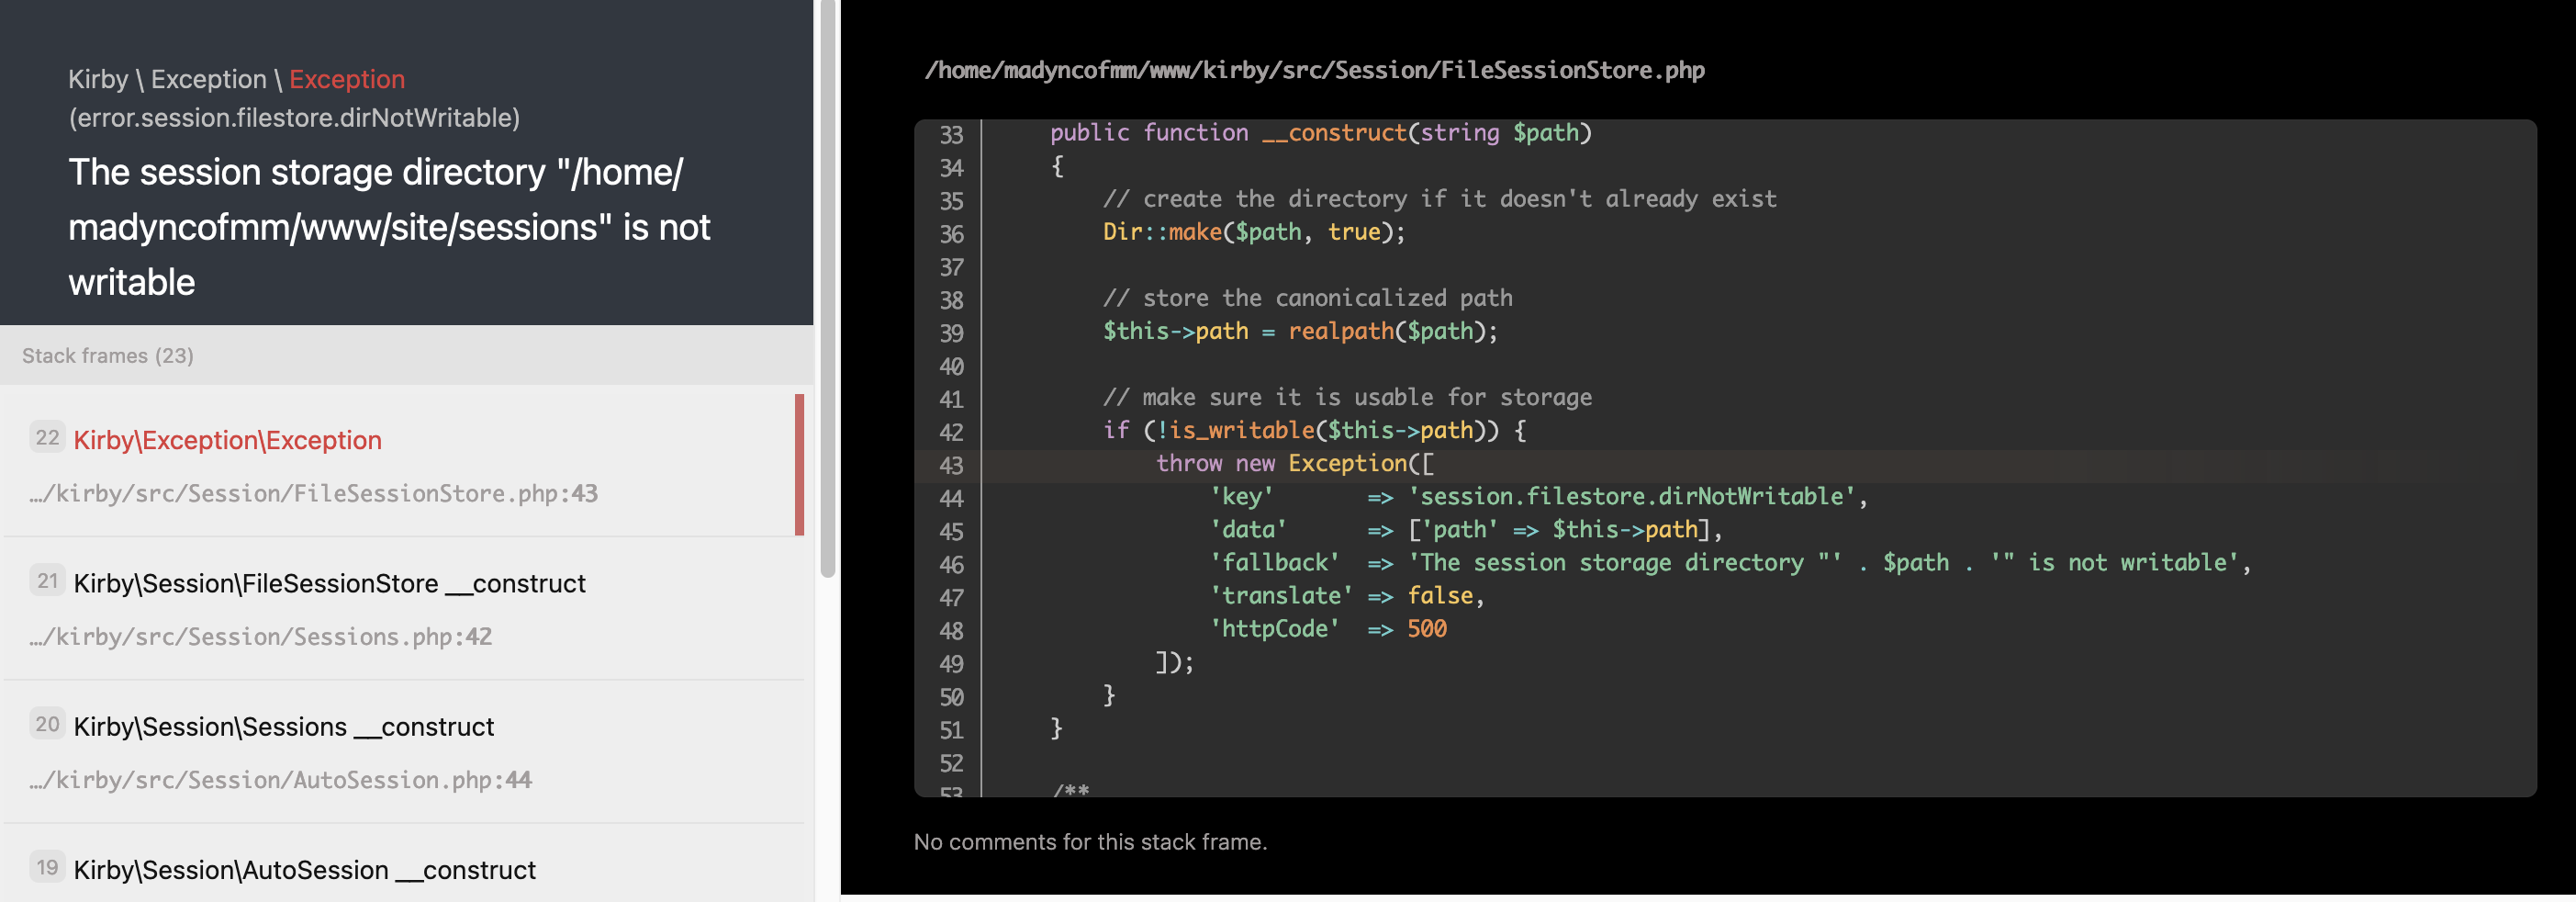The width and height of the screenshot is (2576, 902).
Task: Select stack frame 21 FileSessionStore __construct
Action: pyautogui.click(x=404, y=608)
